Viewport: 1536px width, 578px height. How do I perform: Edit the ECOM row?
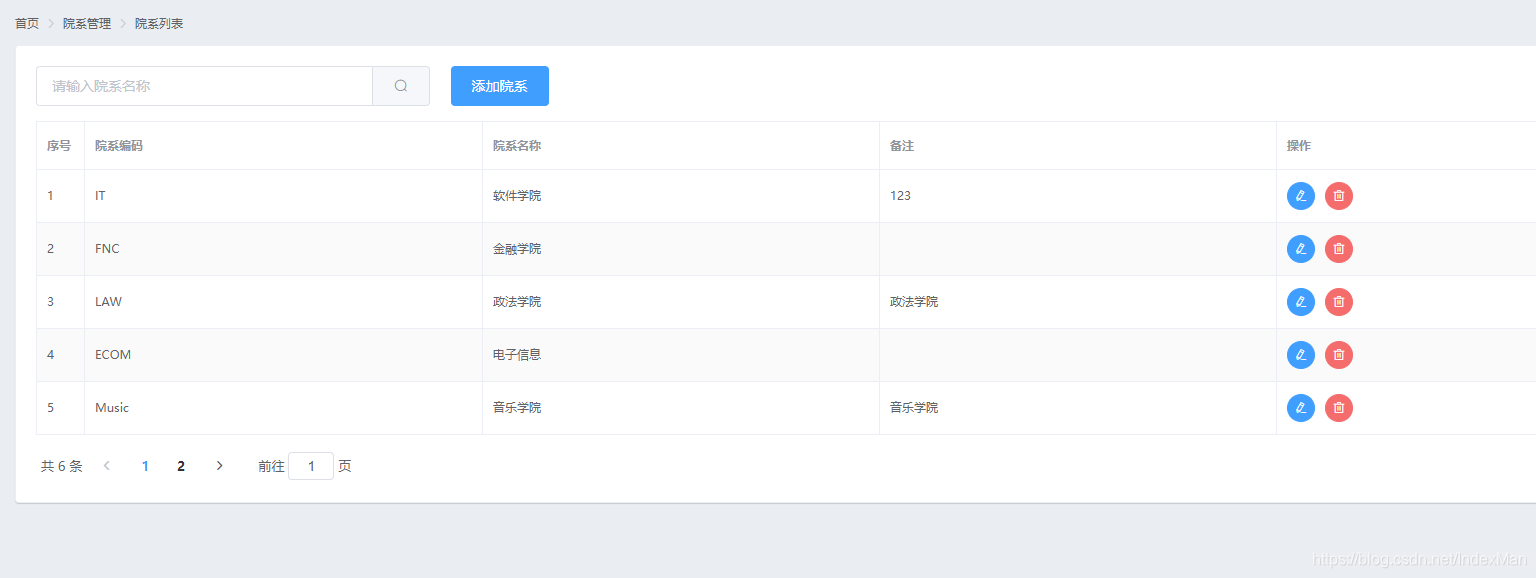pyautogui.click(x=1301, y=355)
